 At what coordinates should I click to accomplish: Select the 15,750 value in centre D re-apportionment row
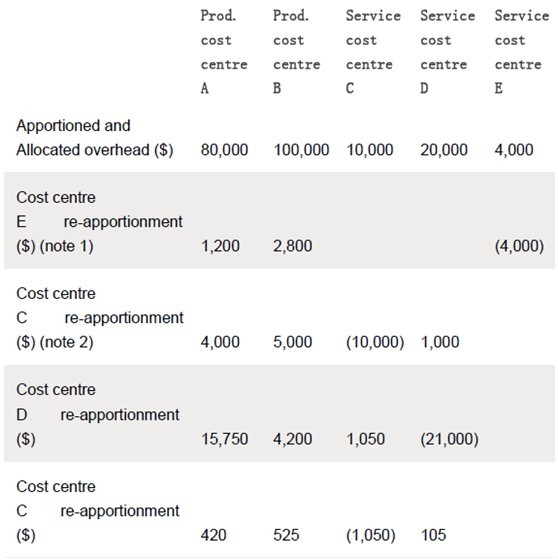pos(224,439)
